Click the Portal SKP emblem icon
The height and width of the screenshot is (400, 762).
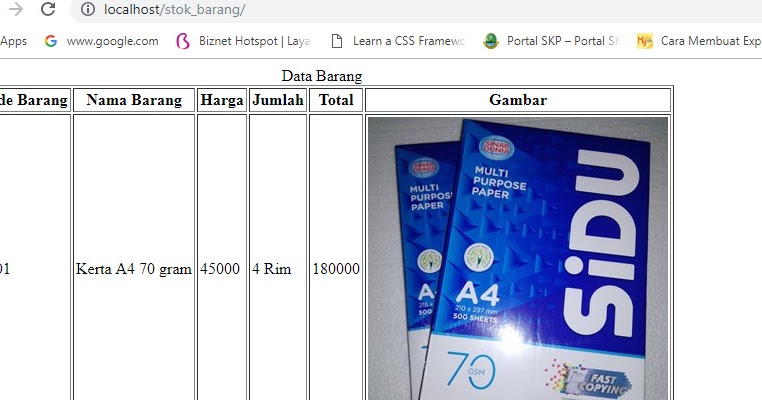point(491,41)
